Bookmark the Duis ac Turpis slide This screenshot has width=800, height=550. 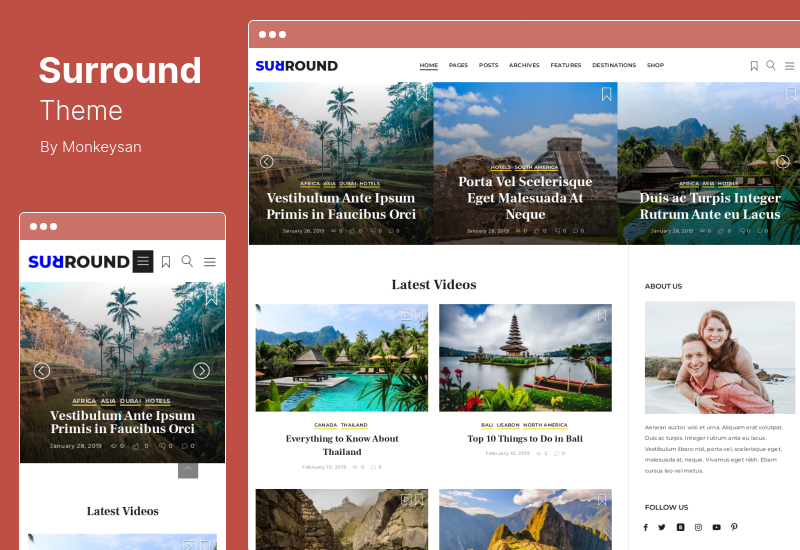point(790,94)
